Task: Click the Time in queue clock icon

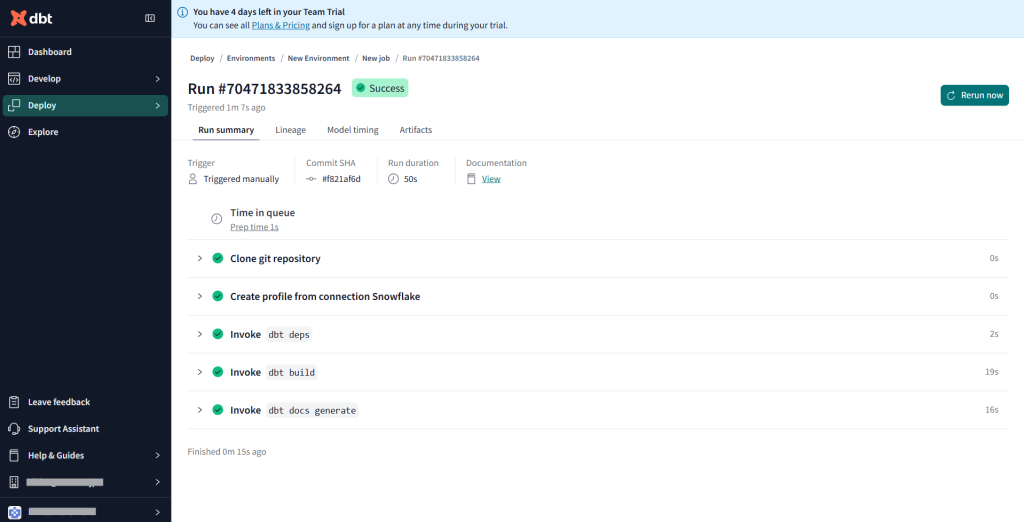Action: tap(217, 219)
